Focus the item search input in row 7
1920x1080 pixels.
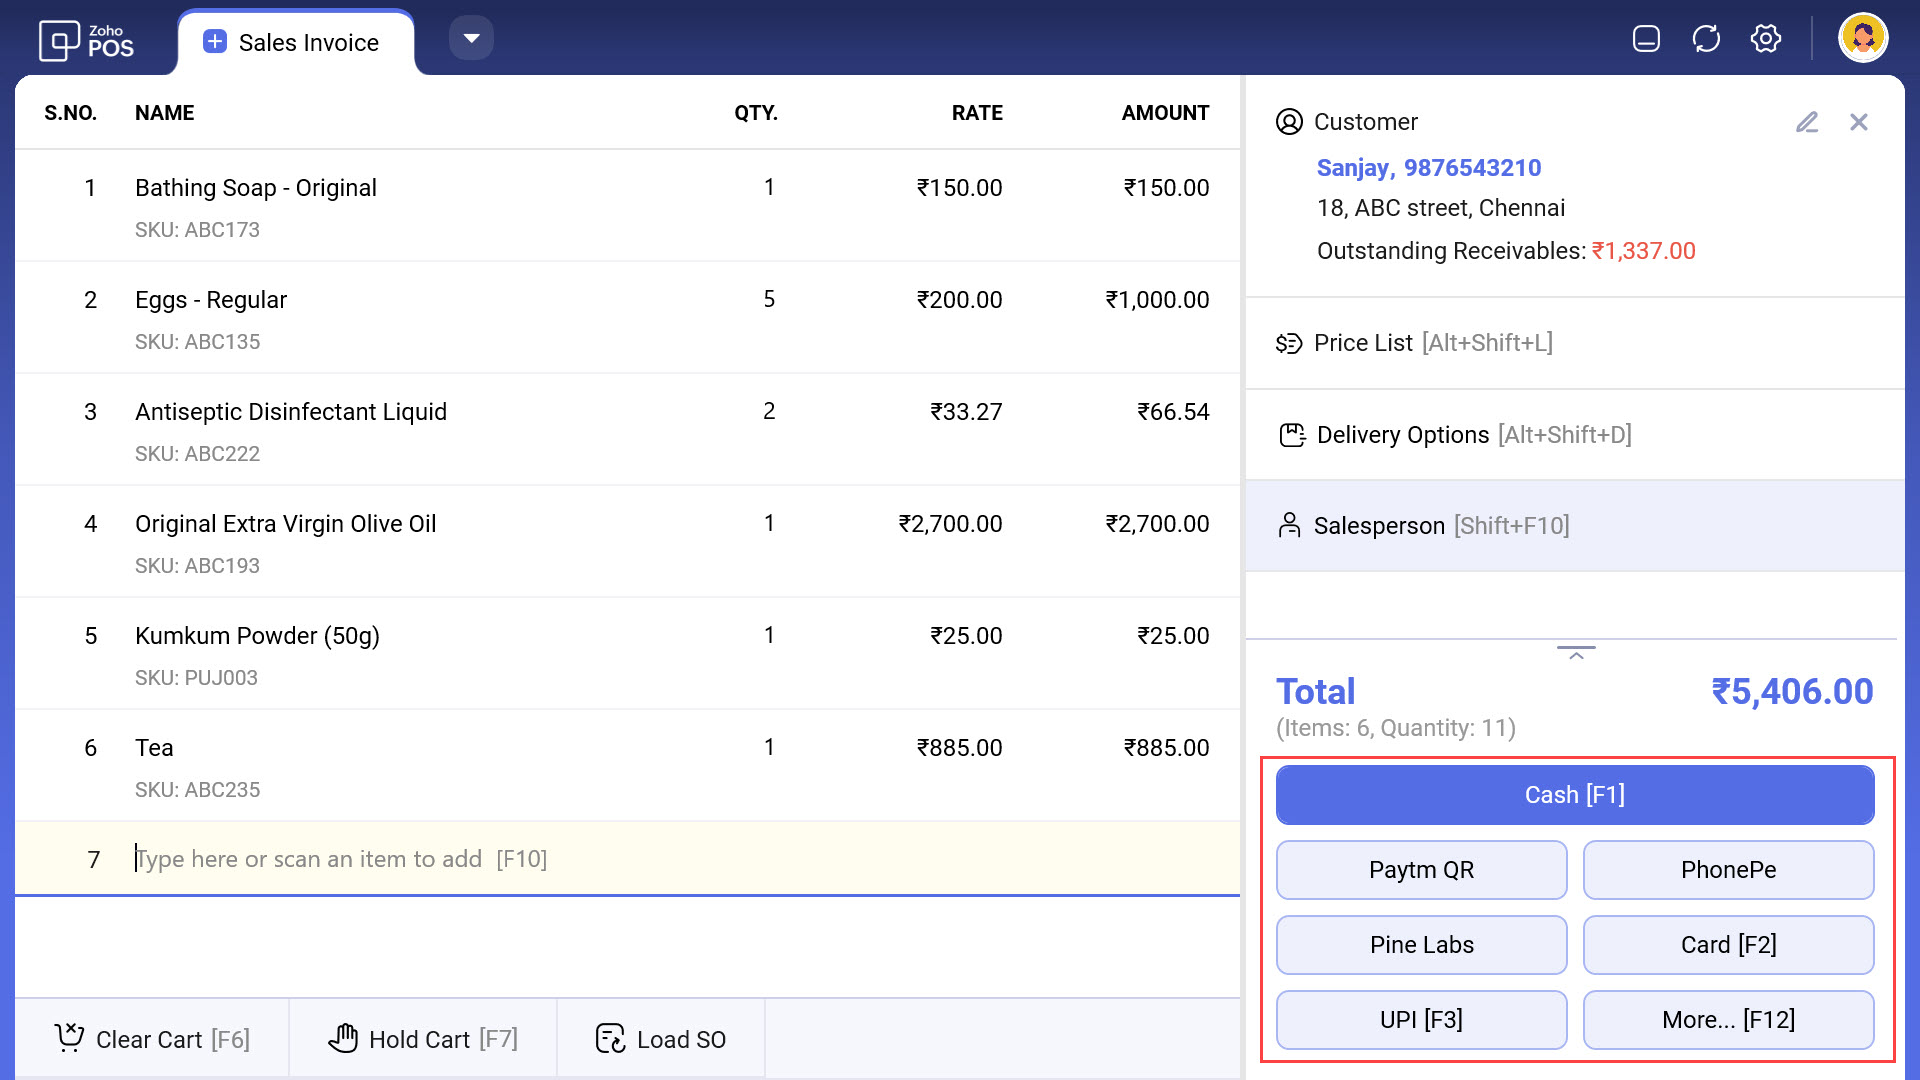(500, 859)
